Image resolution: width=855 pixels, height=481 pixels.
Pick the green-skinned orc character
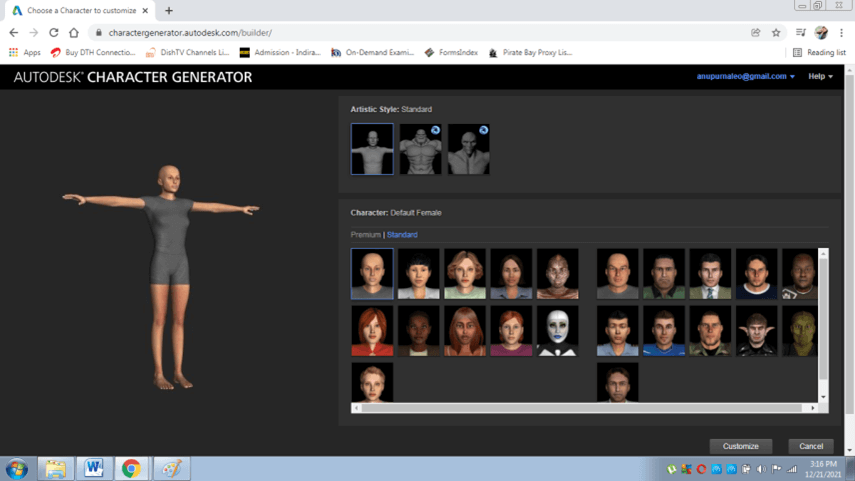click(800, 331)
